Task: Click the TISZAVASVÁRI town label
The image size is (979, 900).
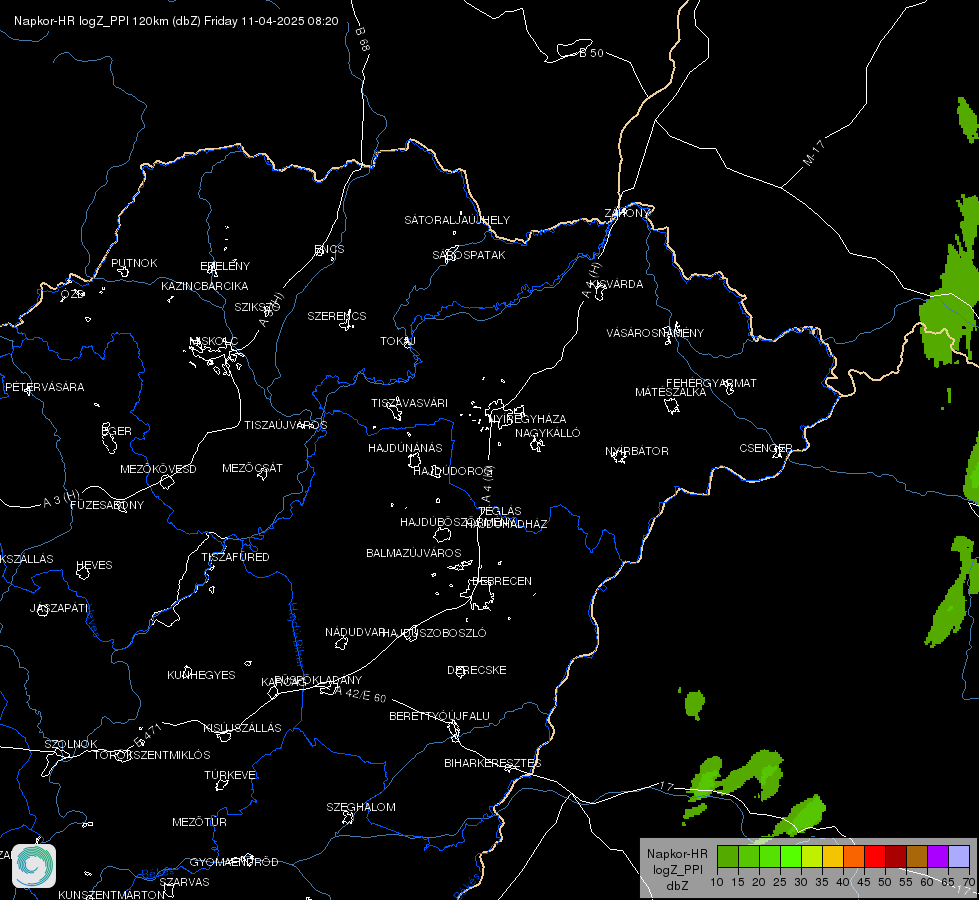Action: [410, 403]
